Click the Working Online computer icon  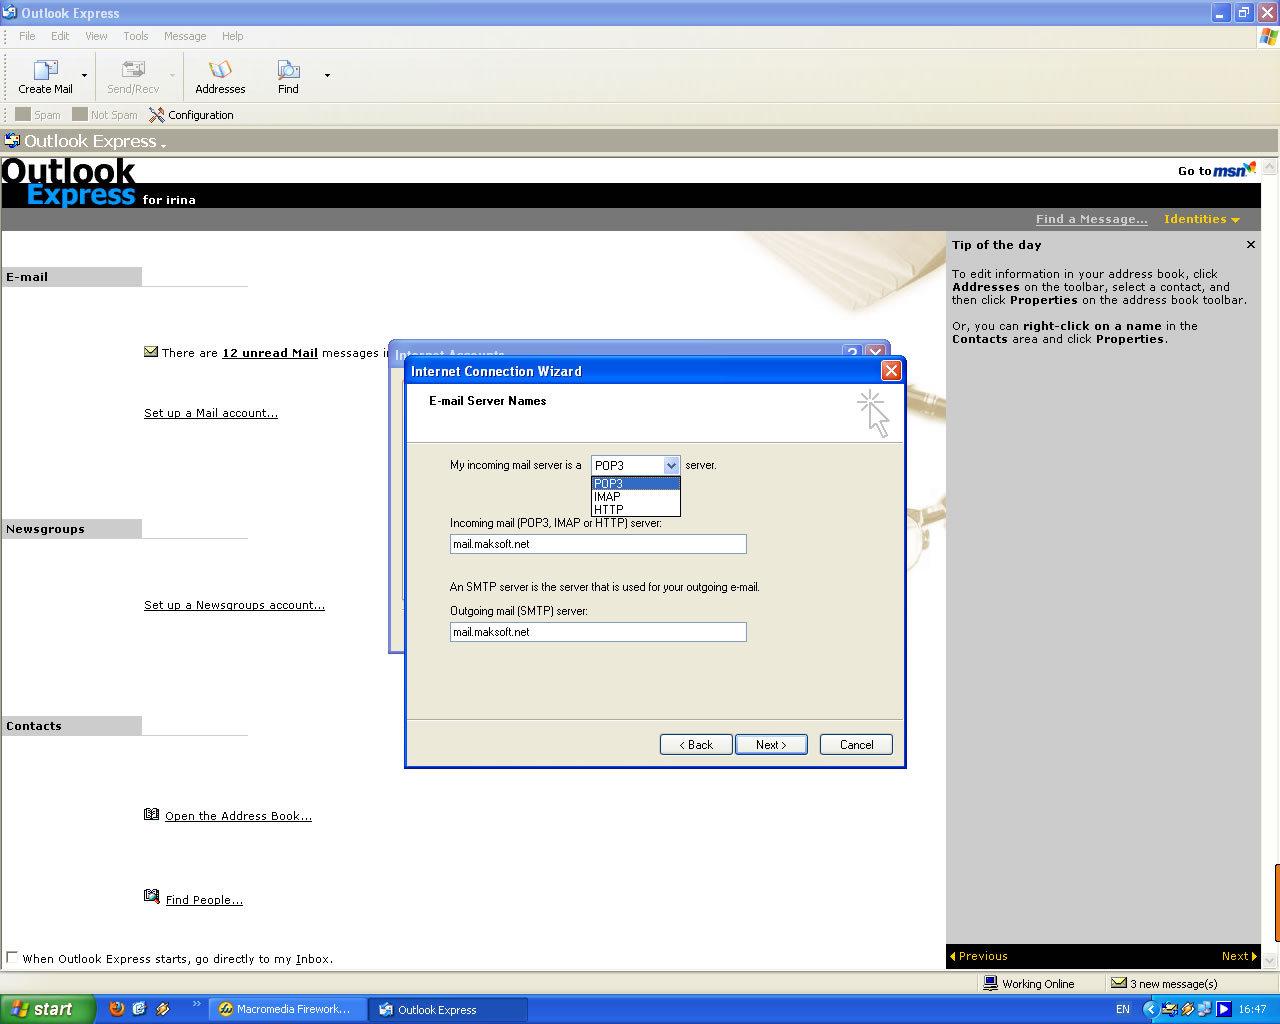(992, 983)
